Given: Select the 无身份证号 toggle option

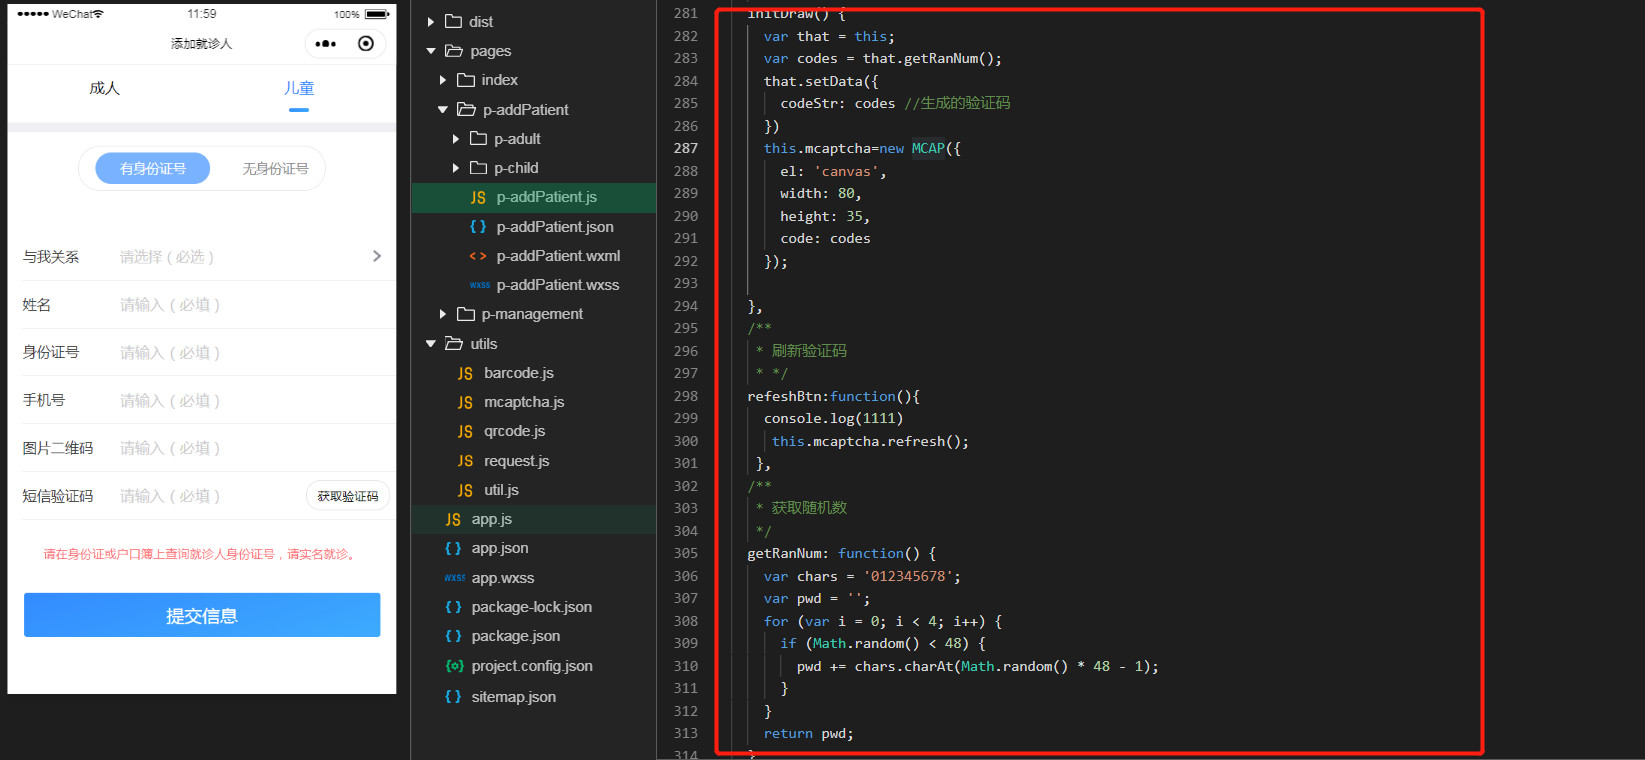Looking at the screenshot, I should (275, 169).
